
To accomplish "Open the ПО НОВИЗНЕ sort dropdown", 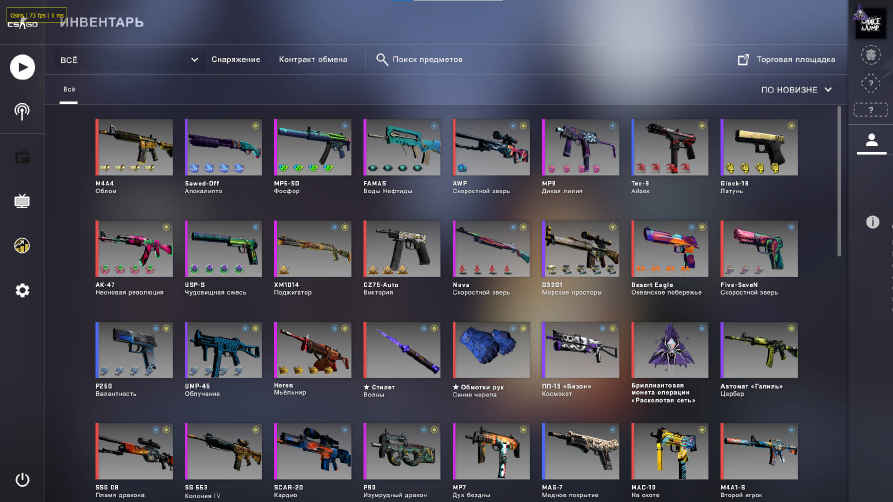I will pos(796,90).
